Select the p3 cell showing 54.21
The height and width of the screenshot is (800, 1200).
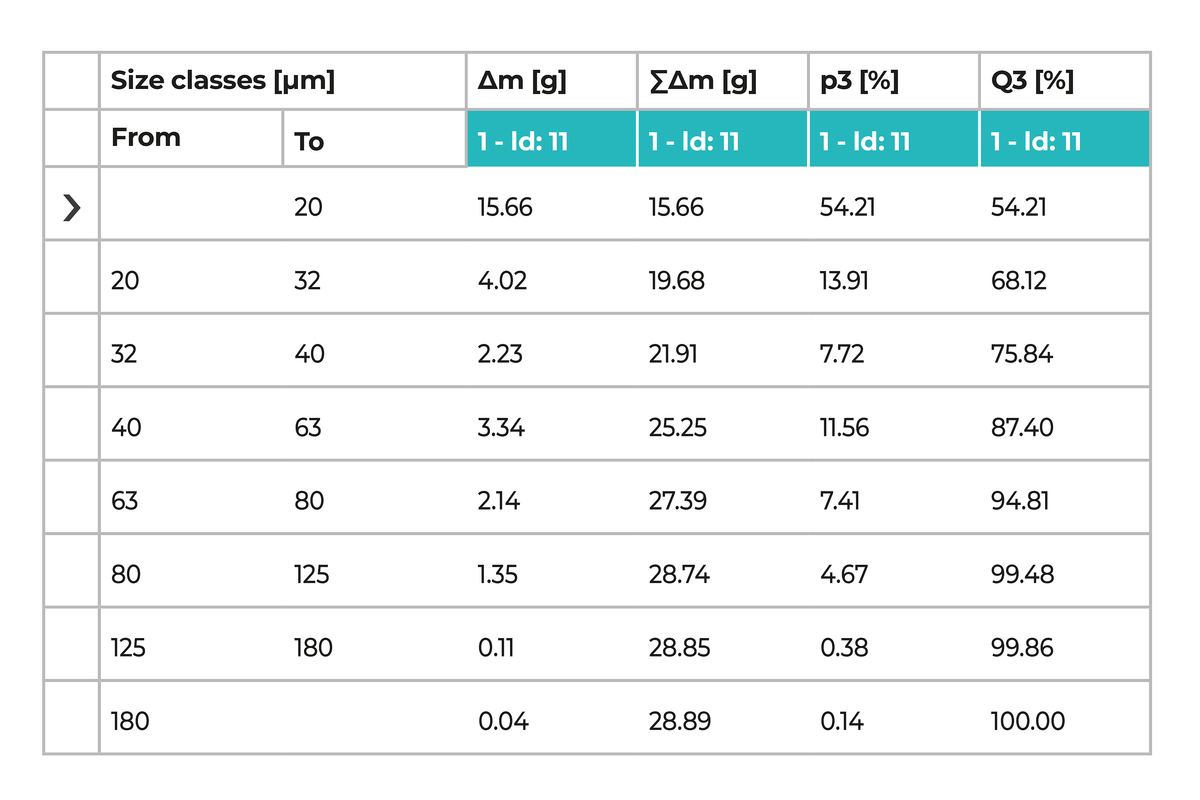coord(846,207)
